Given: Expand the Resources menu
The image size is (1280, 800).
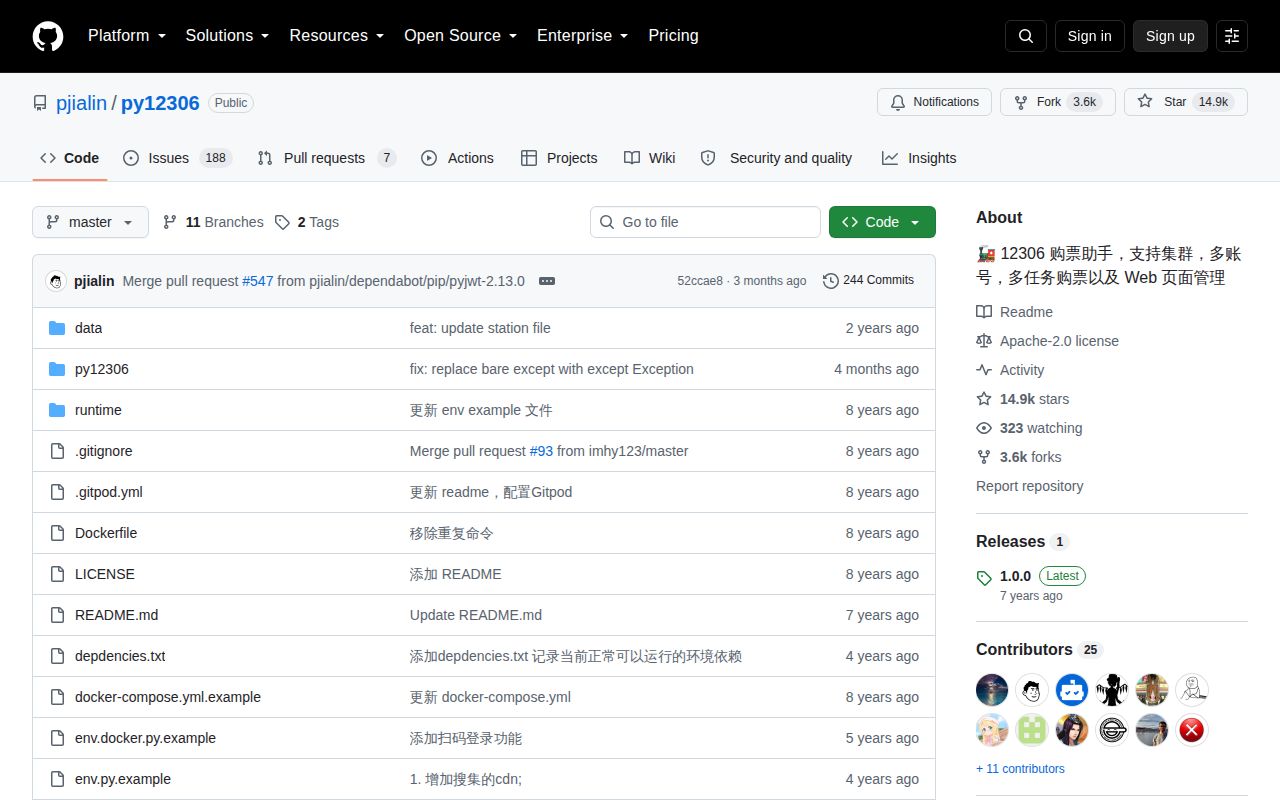Looking at the screenshot, I should (337, 36).
